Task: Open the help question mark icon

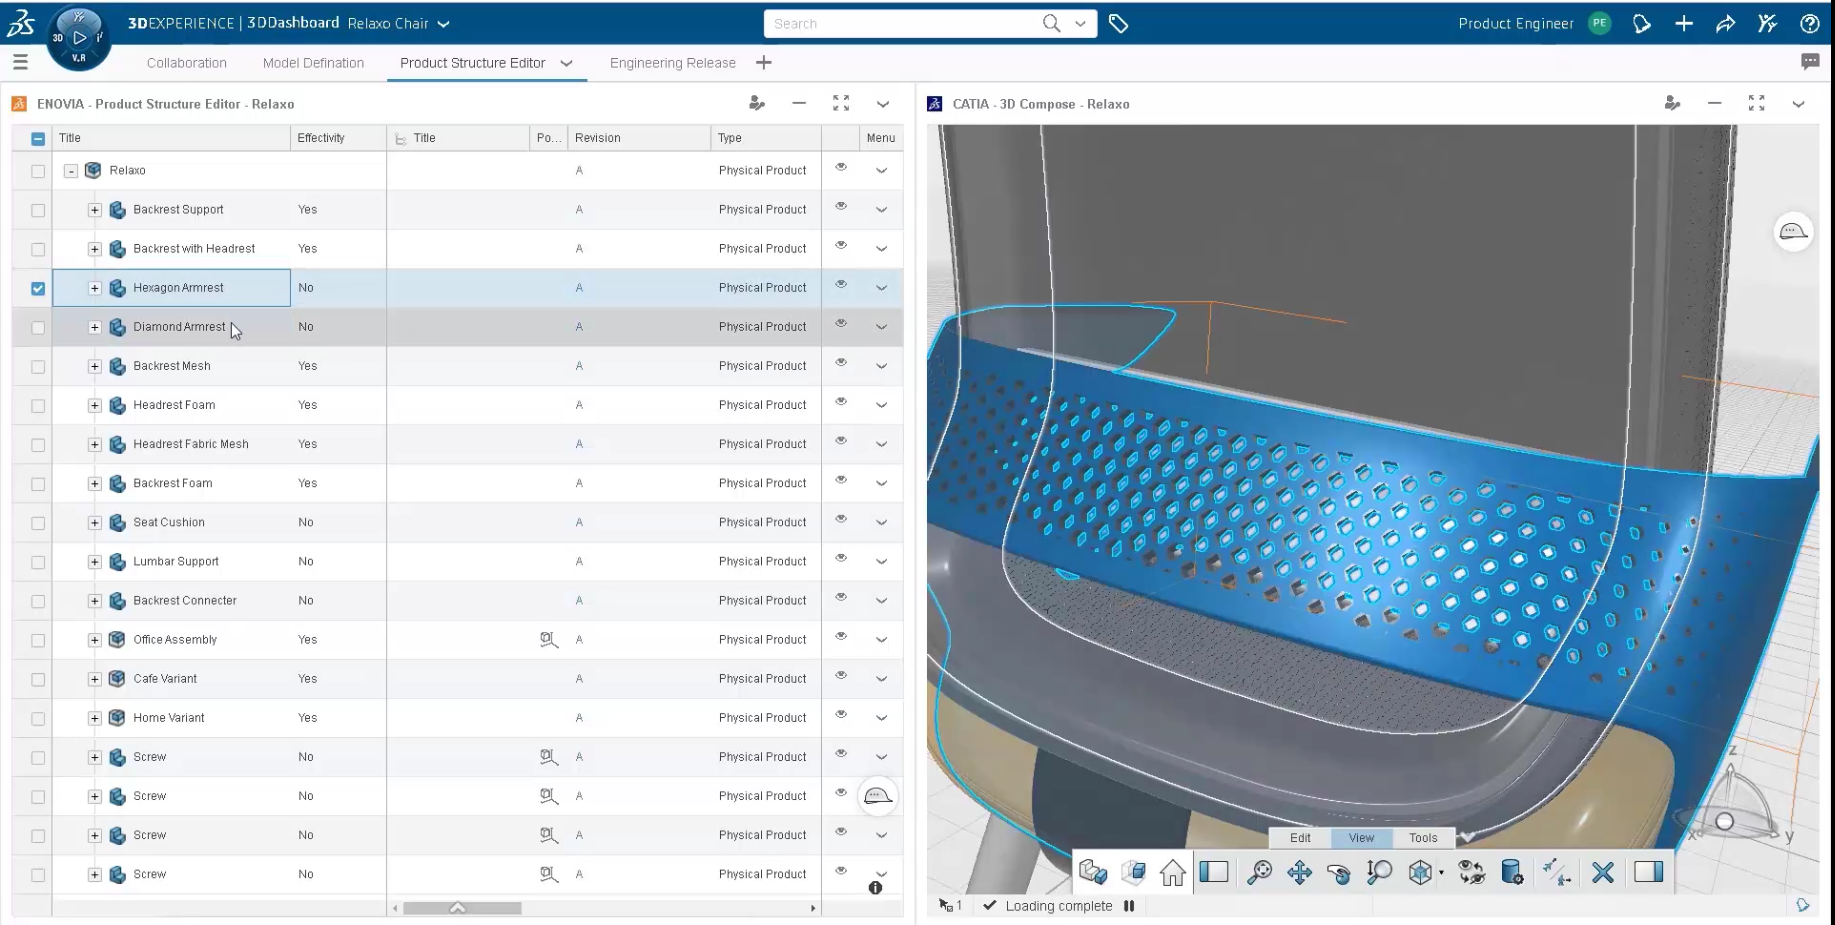Action: [x=1809, y=24]
